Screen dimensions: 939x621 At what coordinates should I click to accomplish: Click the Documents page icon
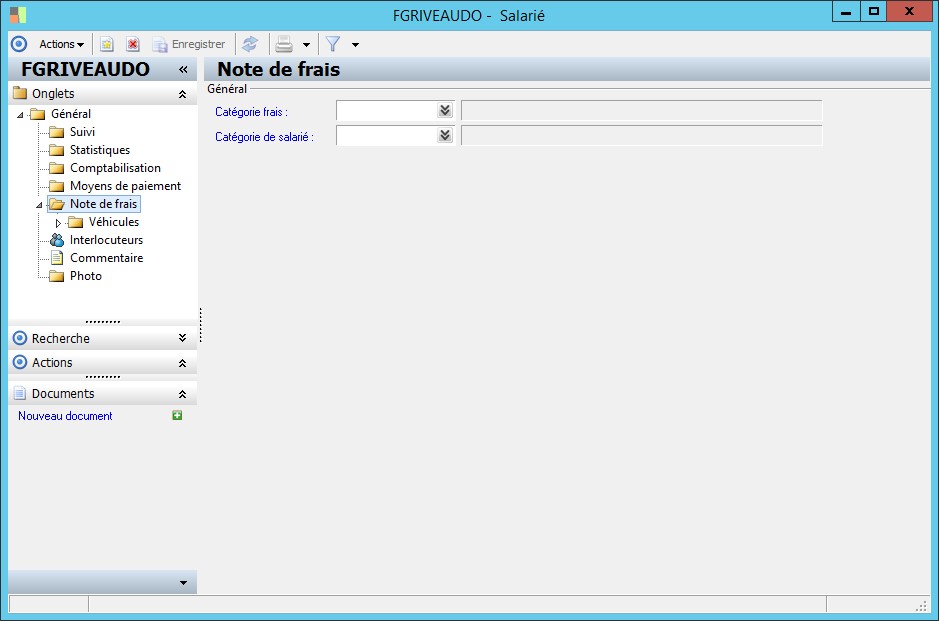pos(20,393)
